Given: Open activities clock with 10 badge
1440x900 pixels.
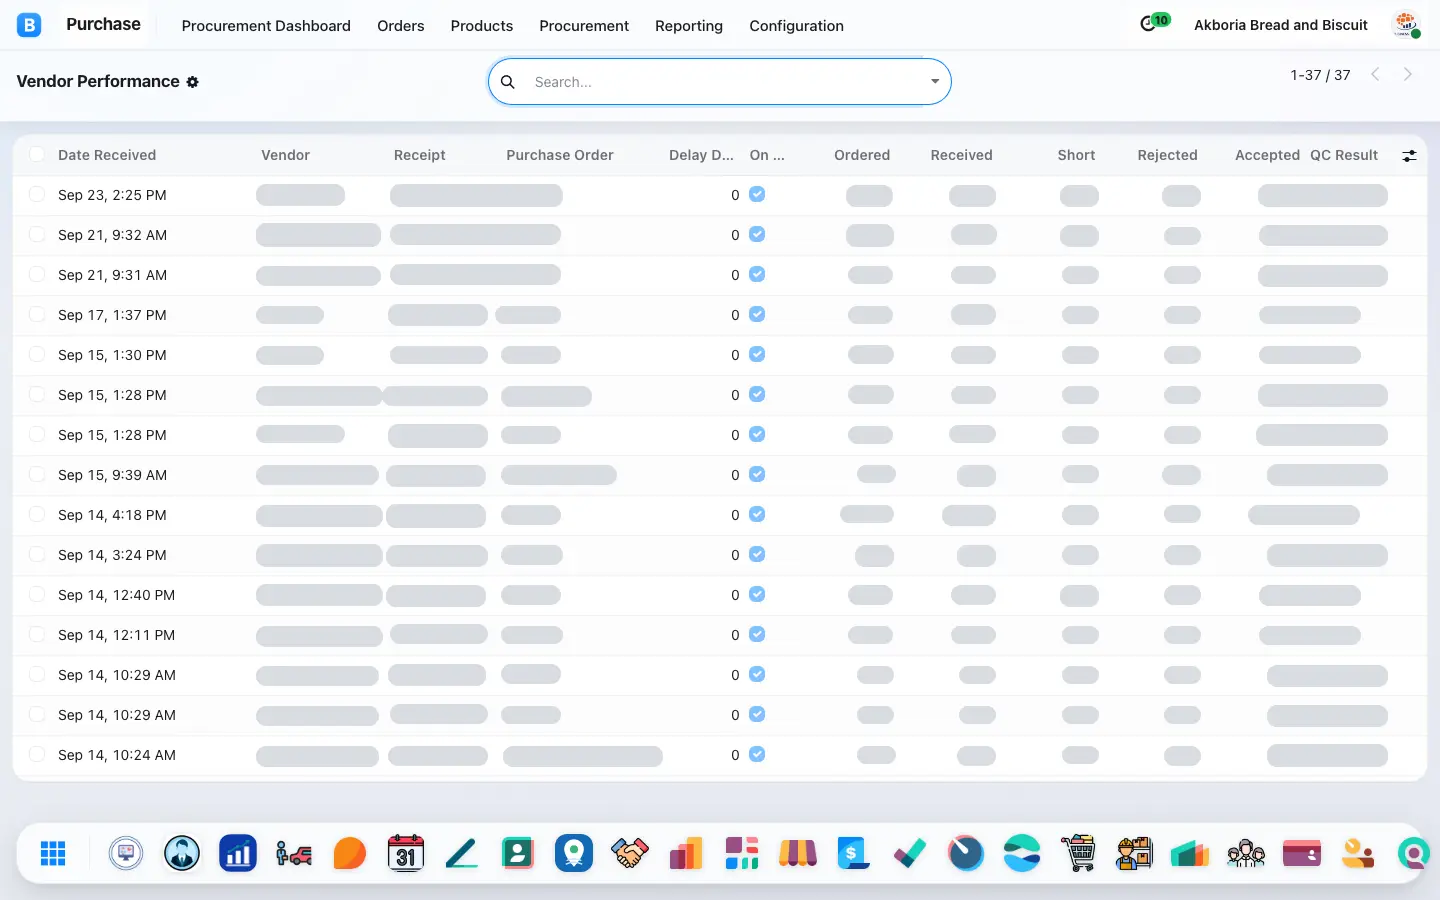Looking at the screenshot, I should (x=1152, y=23).
